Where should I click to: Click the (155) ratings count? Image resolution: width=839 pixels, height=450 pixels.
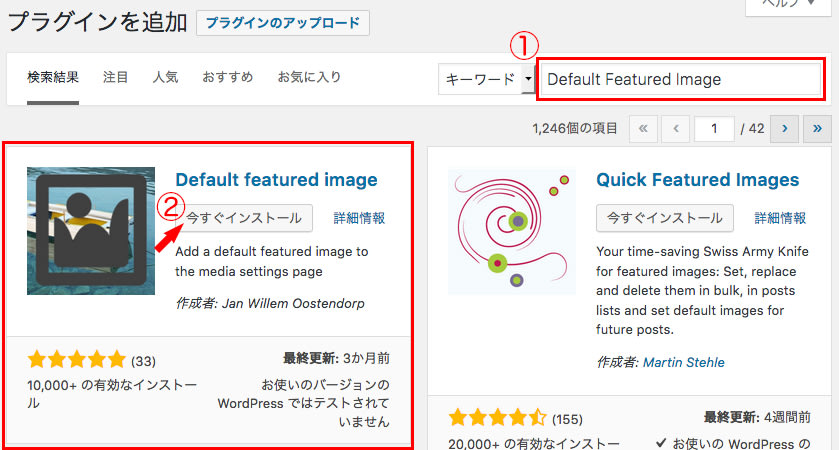click(x=567, y=420)
